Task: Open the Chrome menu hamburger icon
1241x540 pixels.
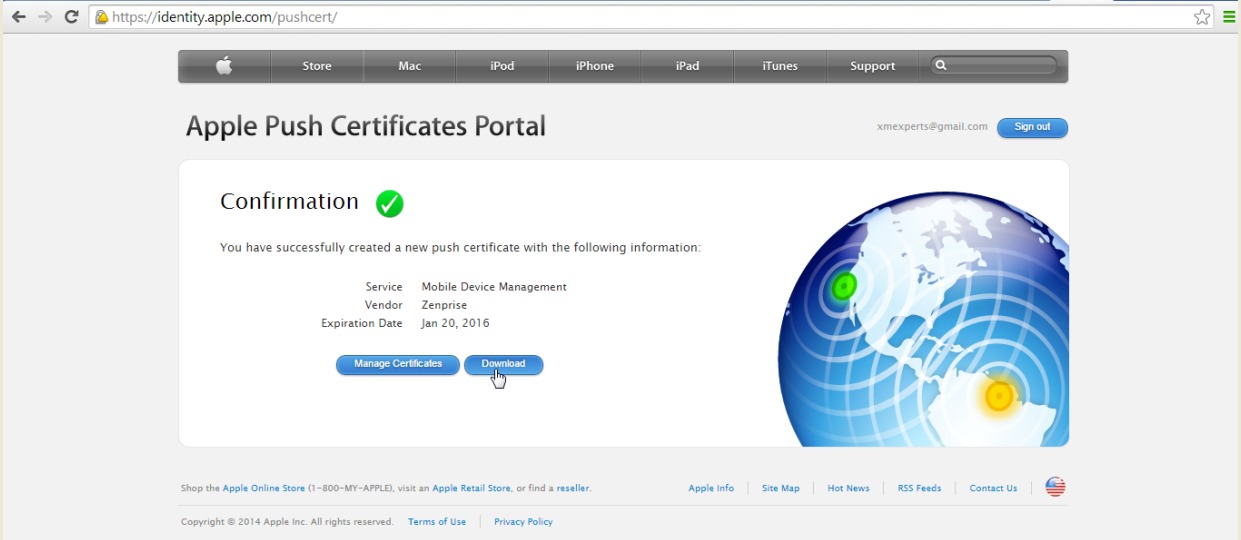Action: coord(1229,17)
